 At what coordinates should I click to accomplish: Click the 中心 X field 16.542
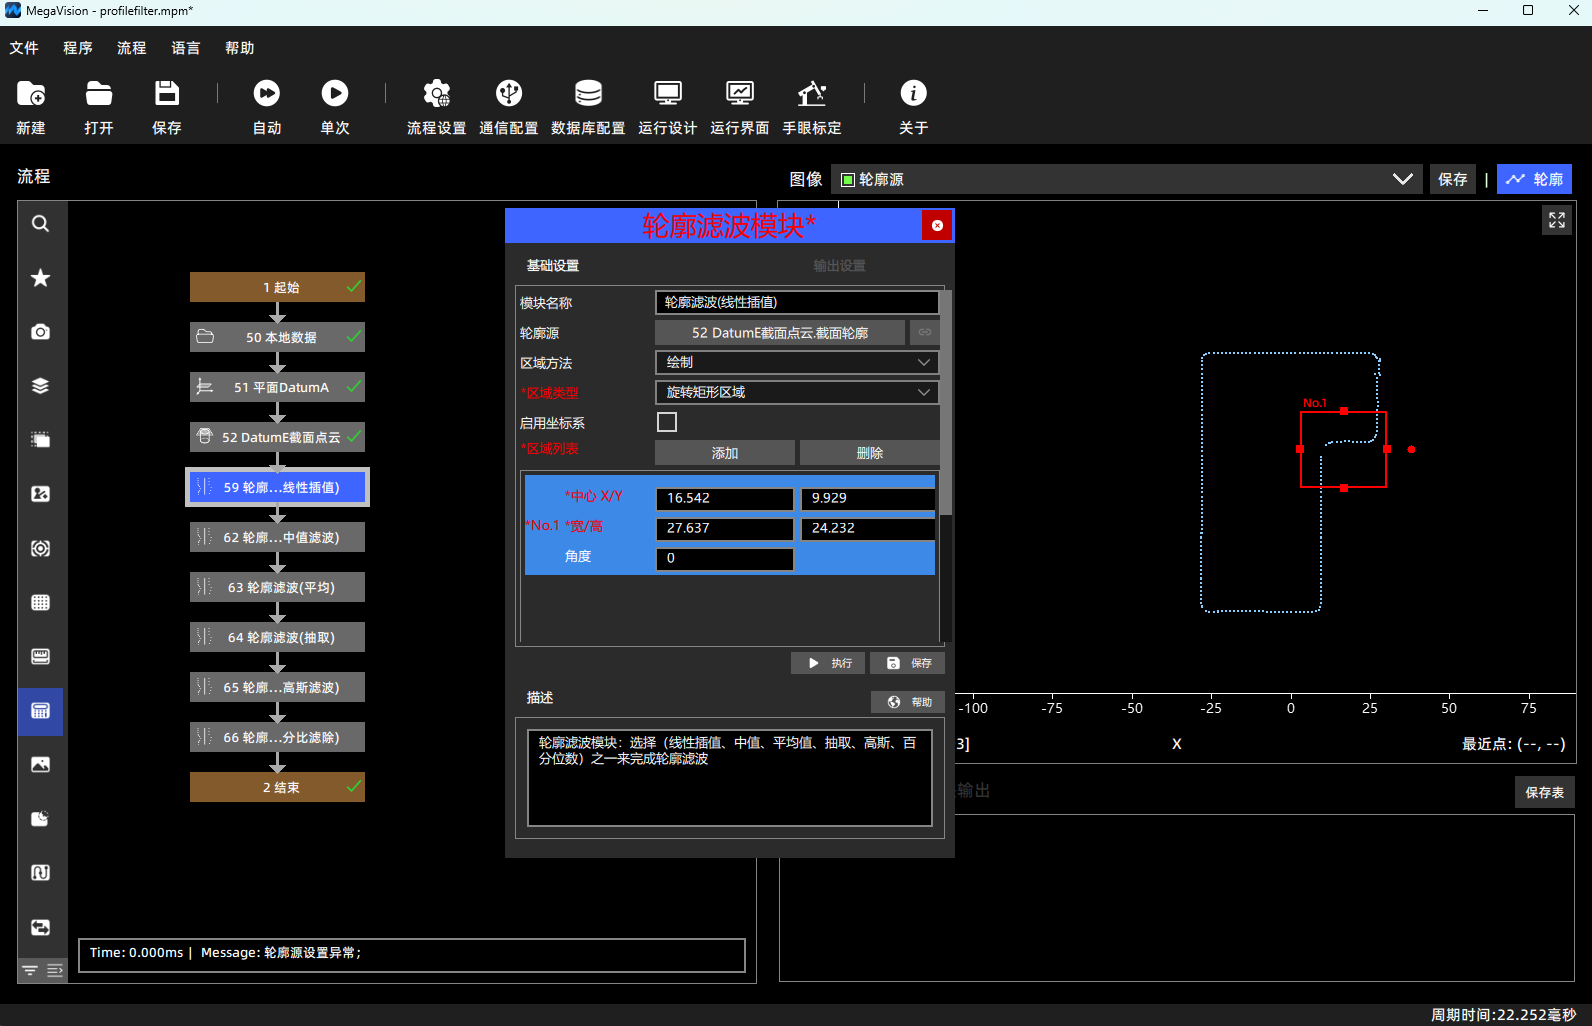click(x=725, y=498)
